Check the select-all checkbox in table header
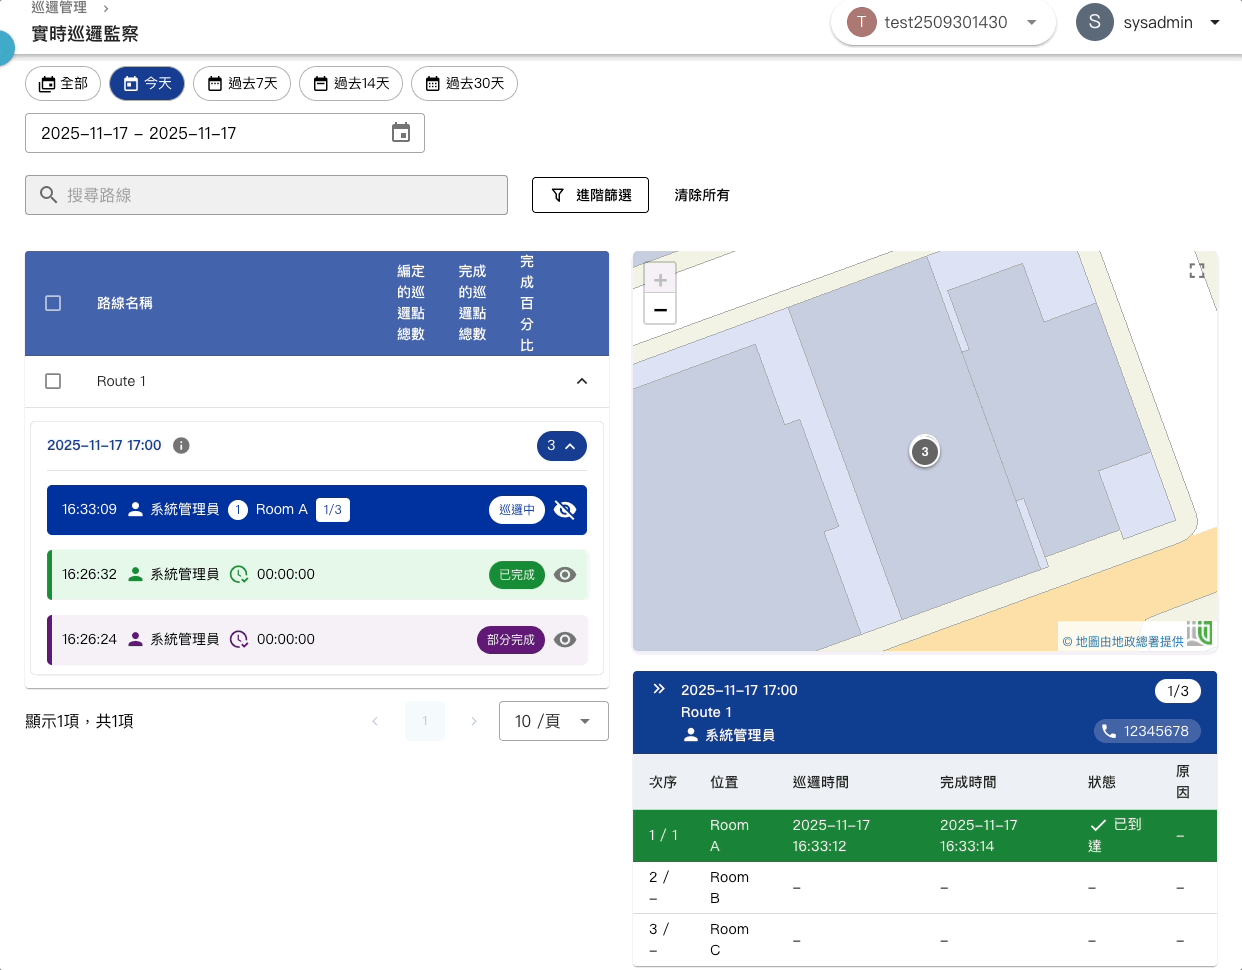 pos(53,303)
